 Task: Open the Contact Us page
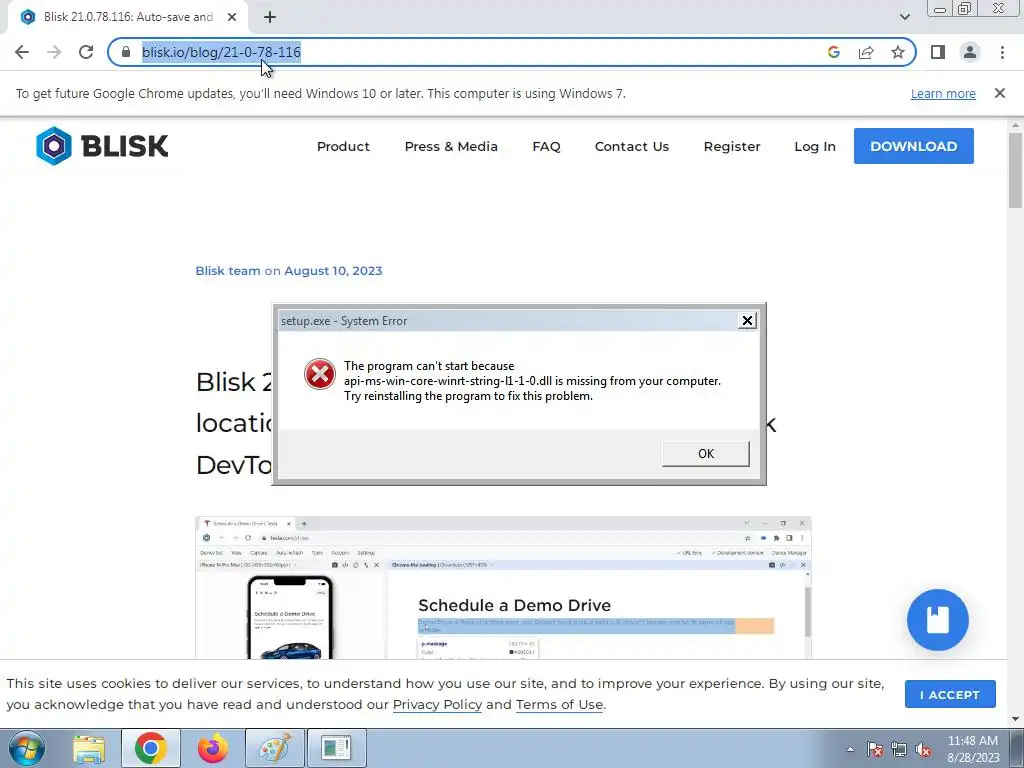[x=632, y=146]
